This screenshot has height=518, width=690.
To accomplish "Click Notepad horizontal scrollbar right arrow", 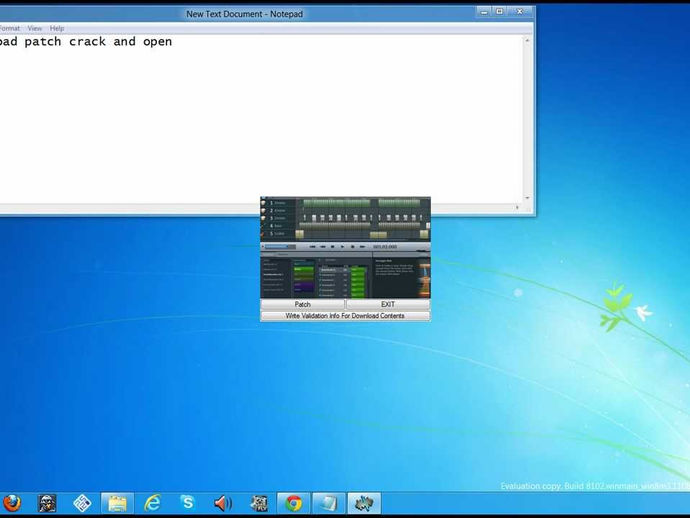I will click(518, 207).
